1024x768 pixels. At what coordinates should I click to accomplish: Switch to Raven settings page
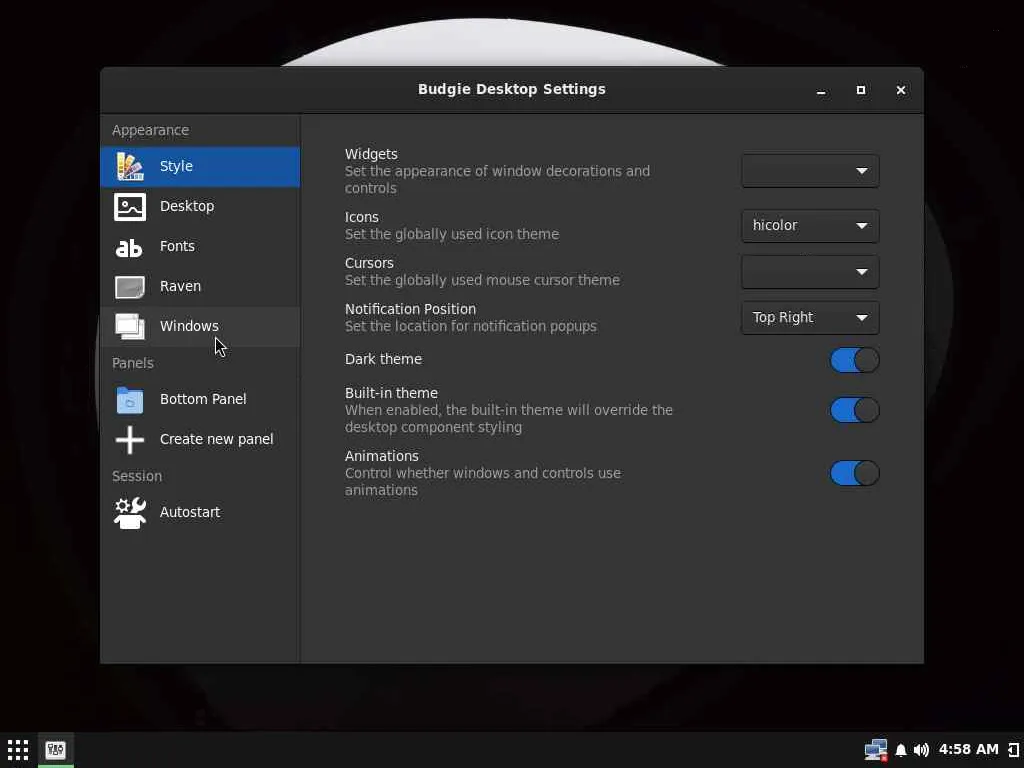(x=200, y=287)
